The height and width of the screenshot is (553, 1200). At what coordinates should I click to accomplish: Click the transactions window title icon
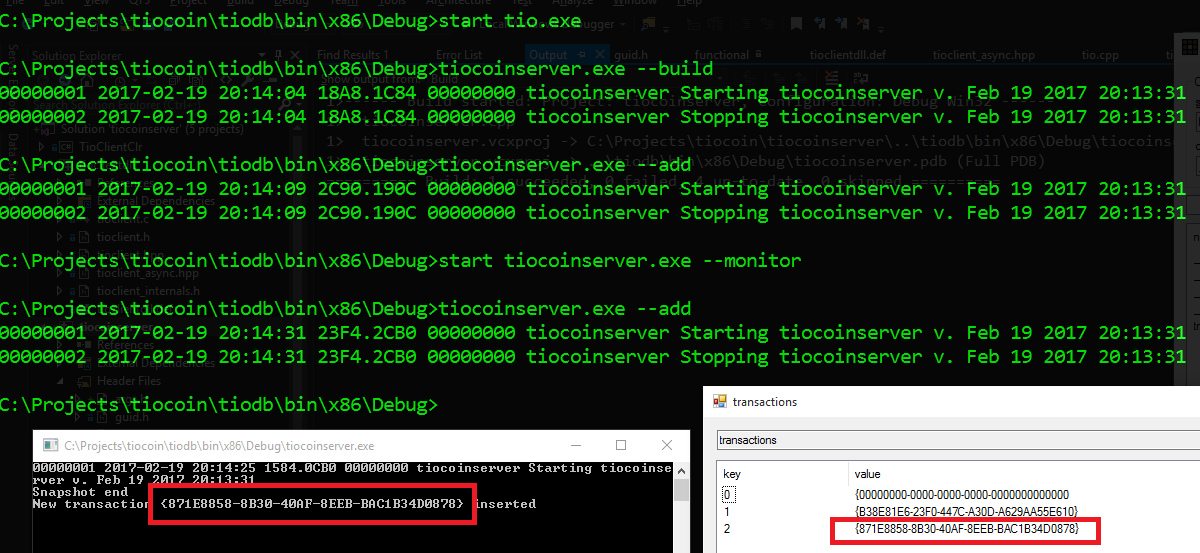pyautogui.click(x=719, y=401)
